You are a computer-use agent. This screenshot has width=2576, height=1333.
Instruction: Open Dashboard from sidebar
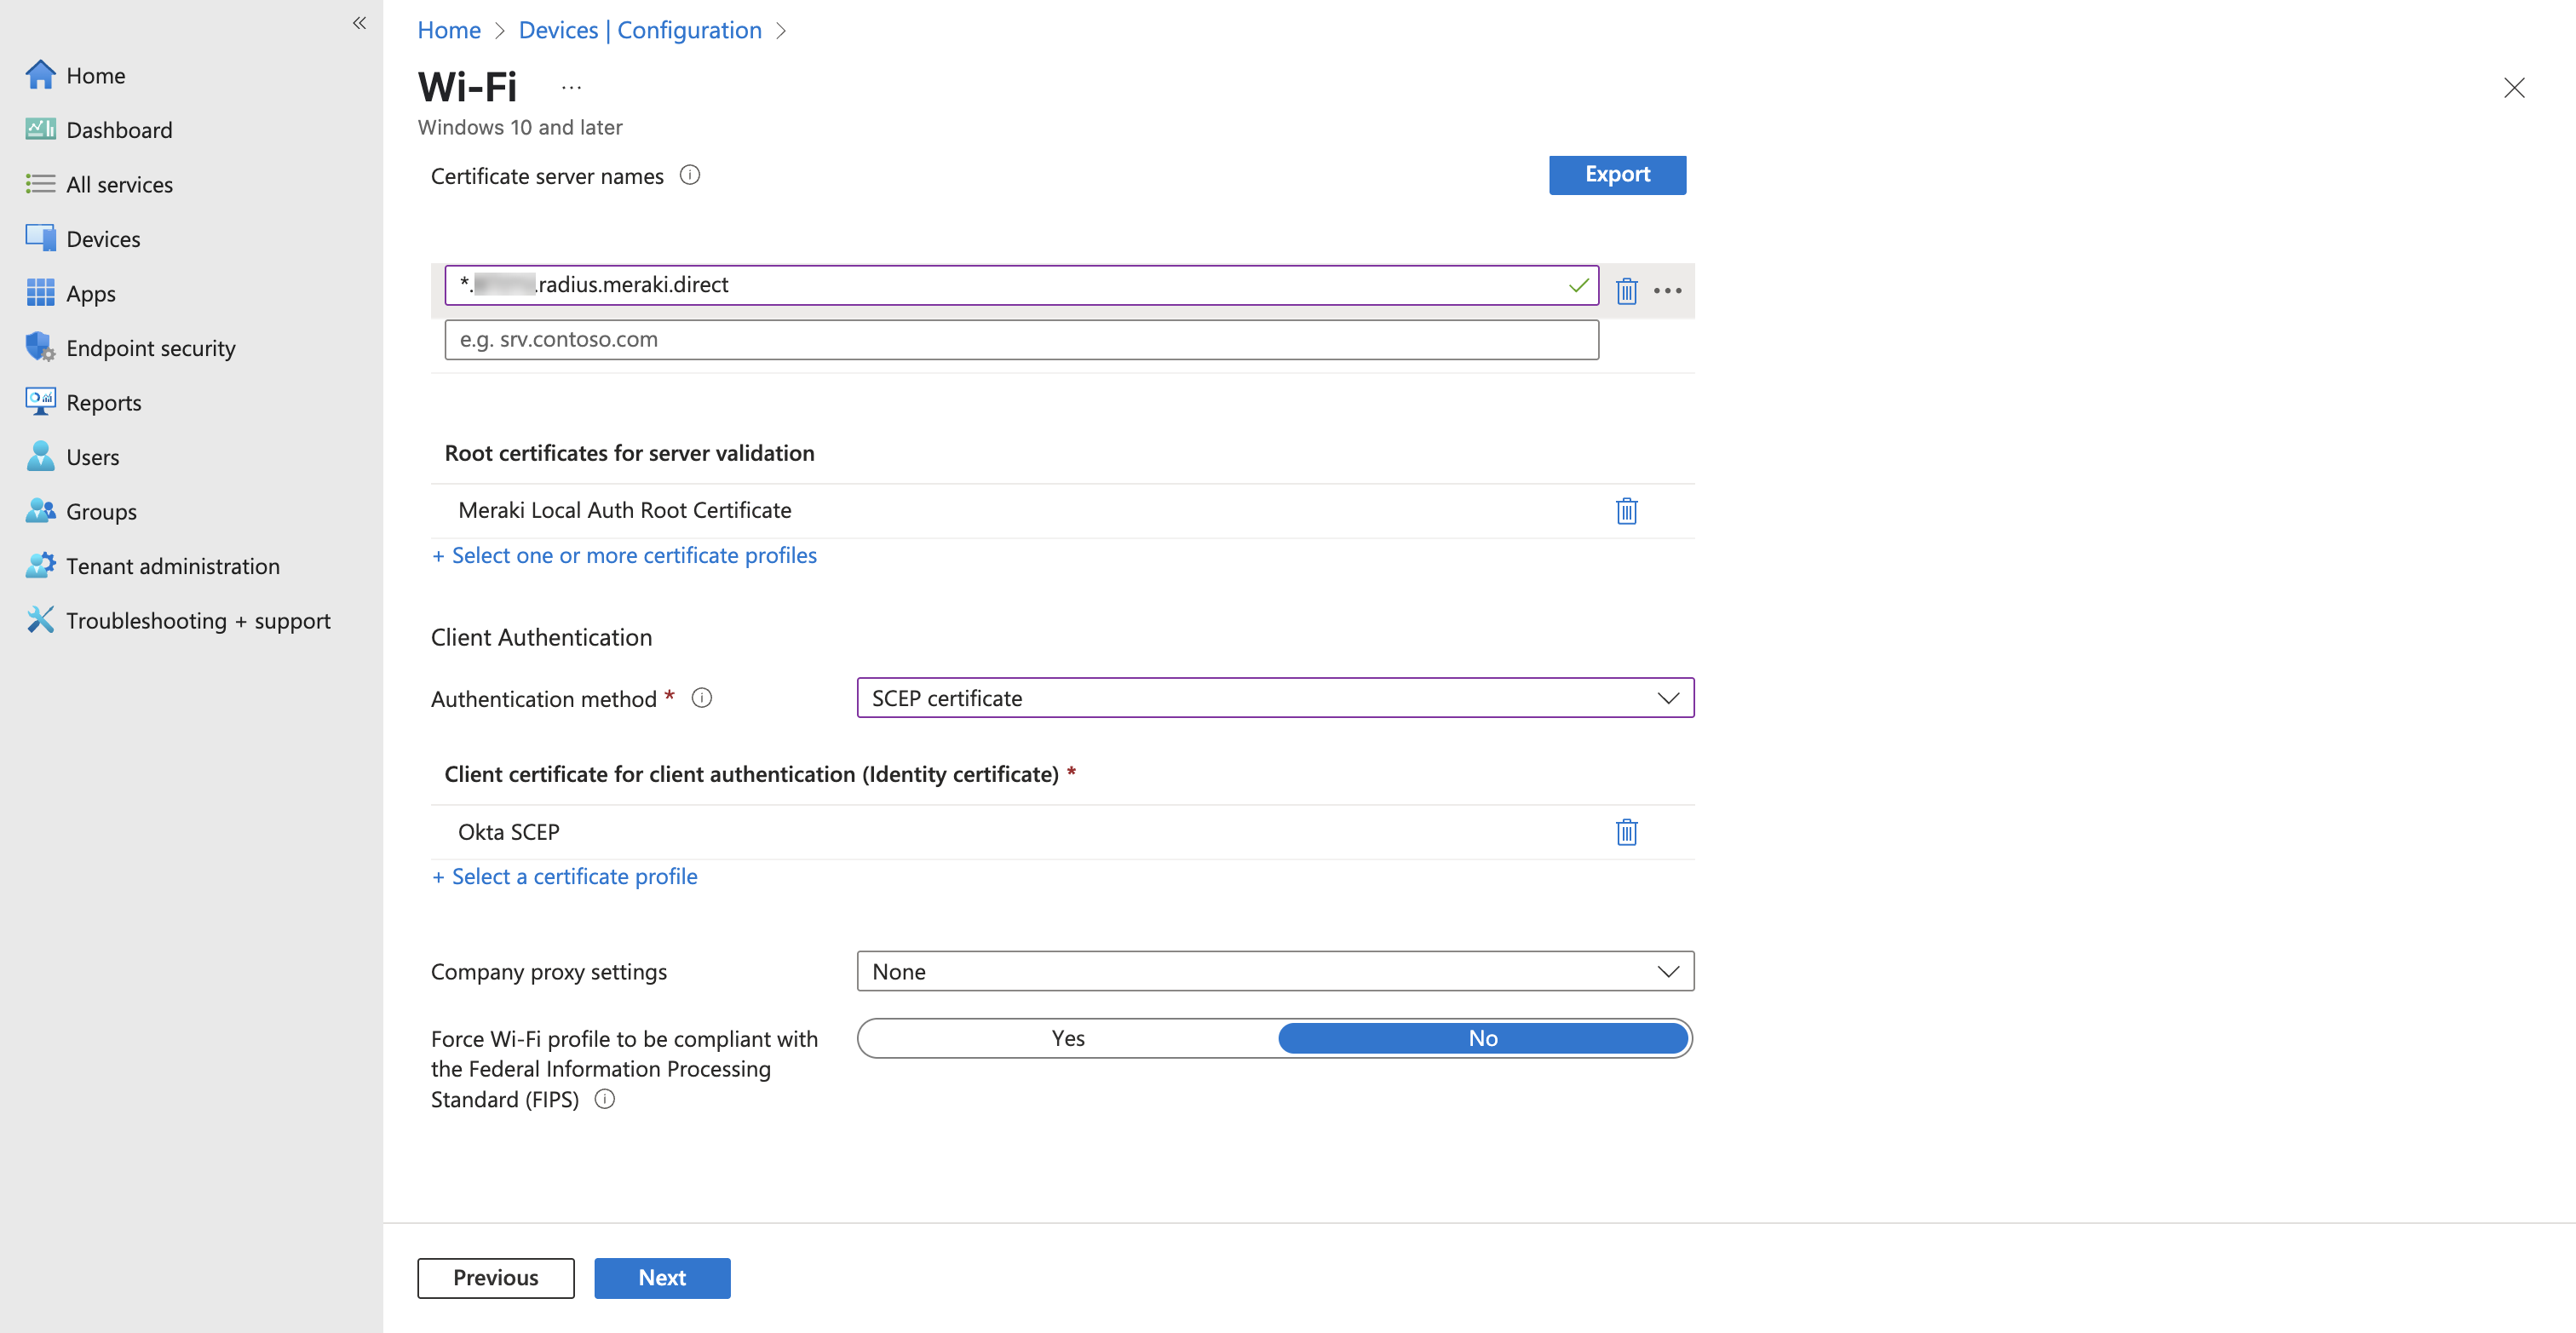click(x=119, y=130)
